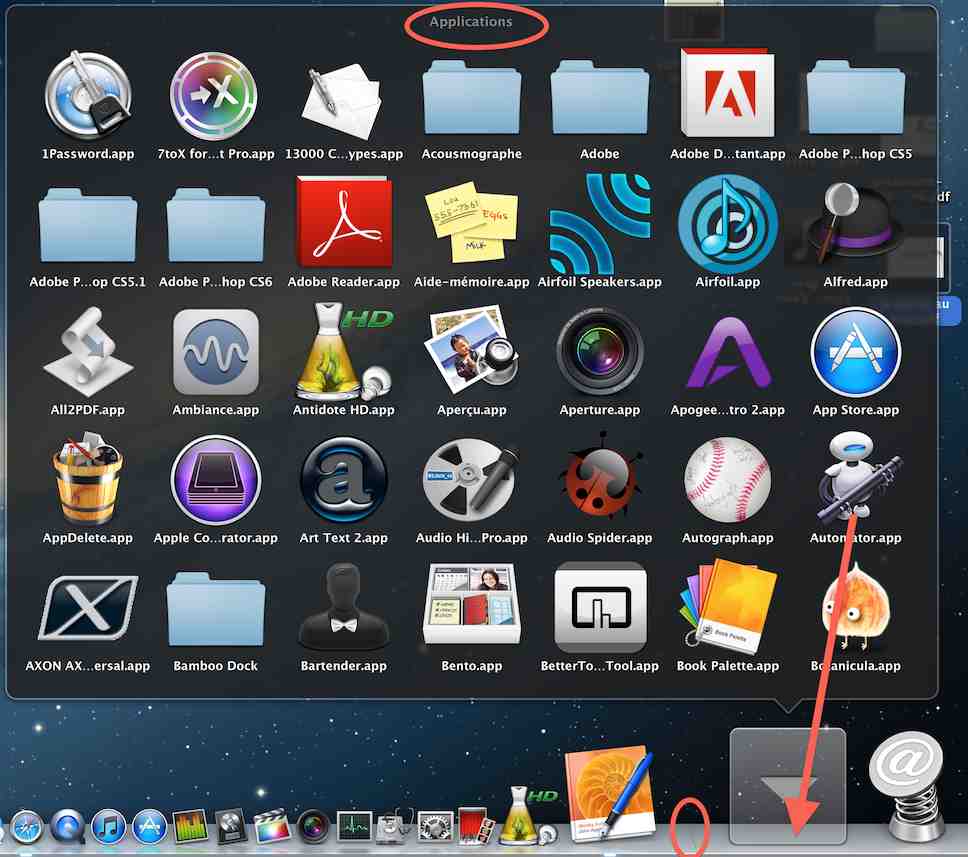Click the Antidote HD flask in the Dock
This screenshot has height=857, width=968.
click(x=527, y=815)
